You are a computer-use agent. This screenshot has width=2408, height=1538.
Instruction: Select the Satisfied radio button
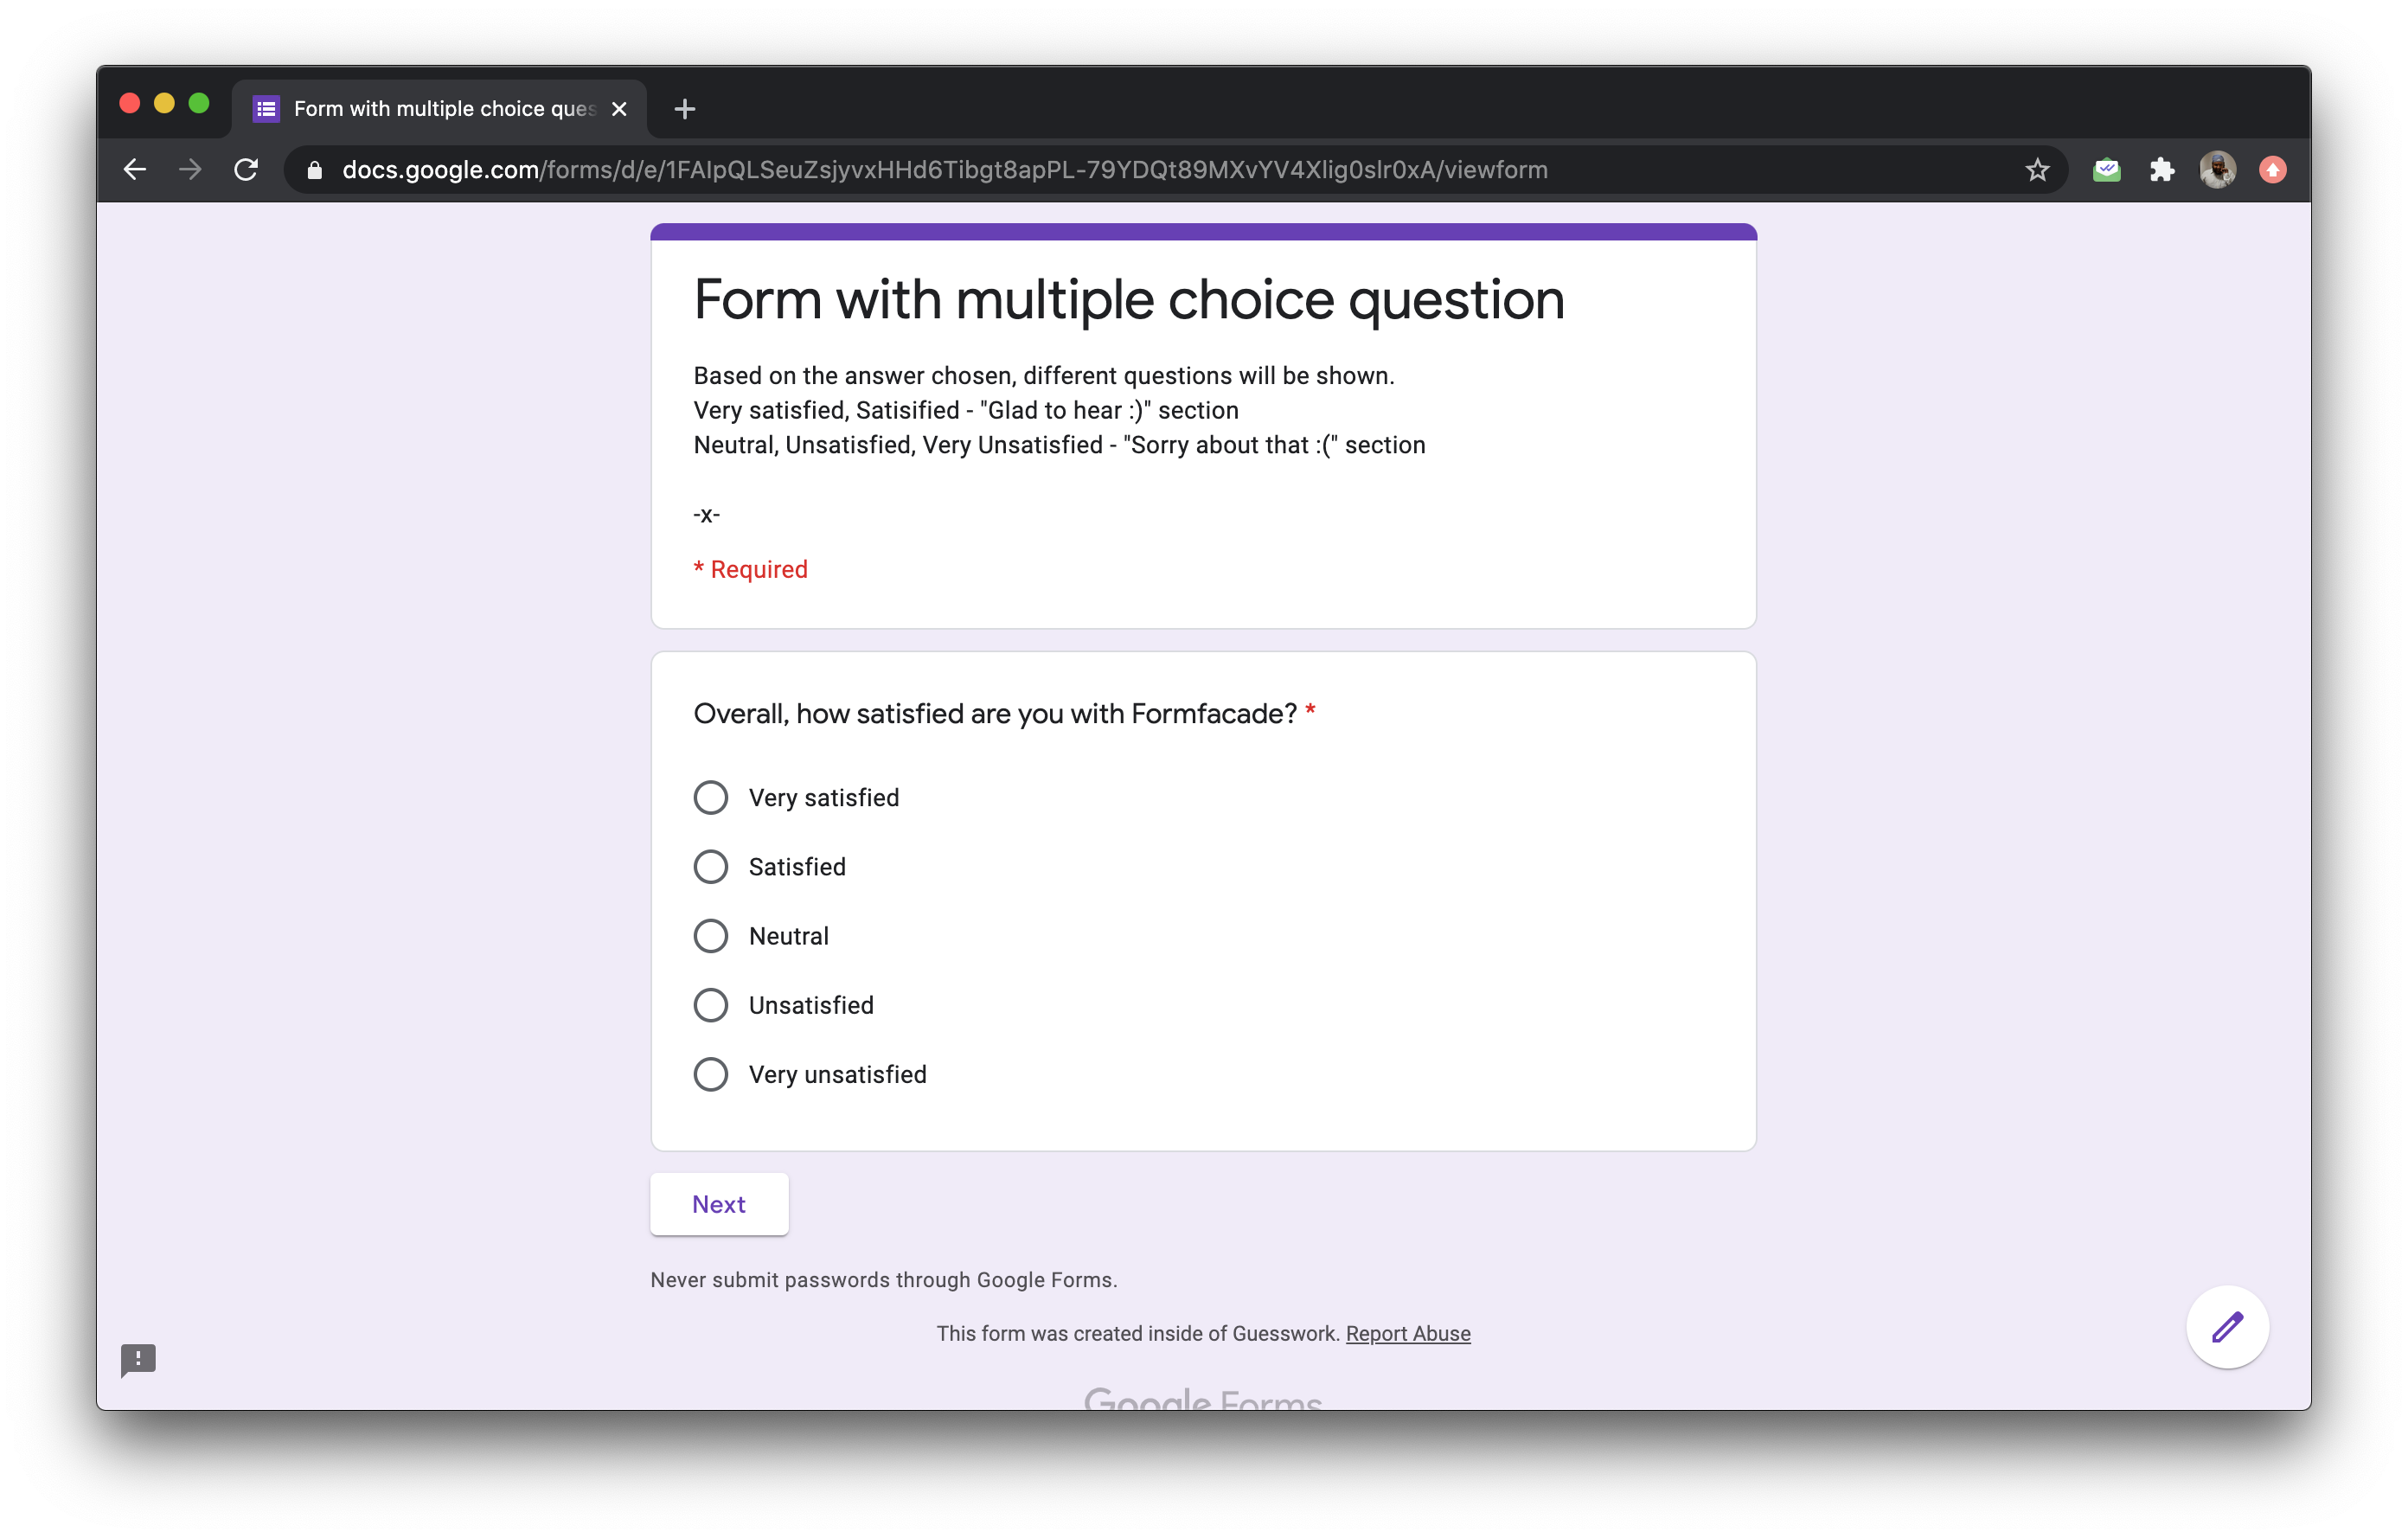711,867
